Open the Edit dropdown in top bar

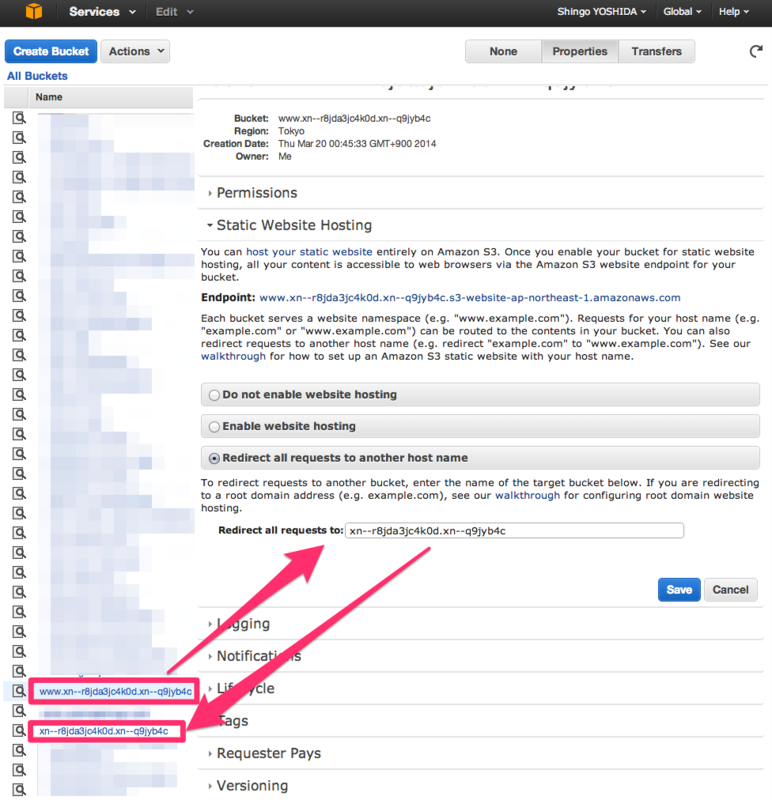pyautogui.click(x=174, y=12)
